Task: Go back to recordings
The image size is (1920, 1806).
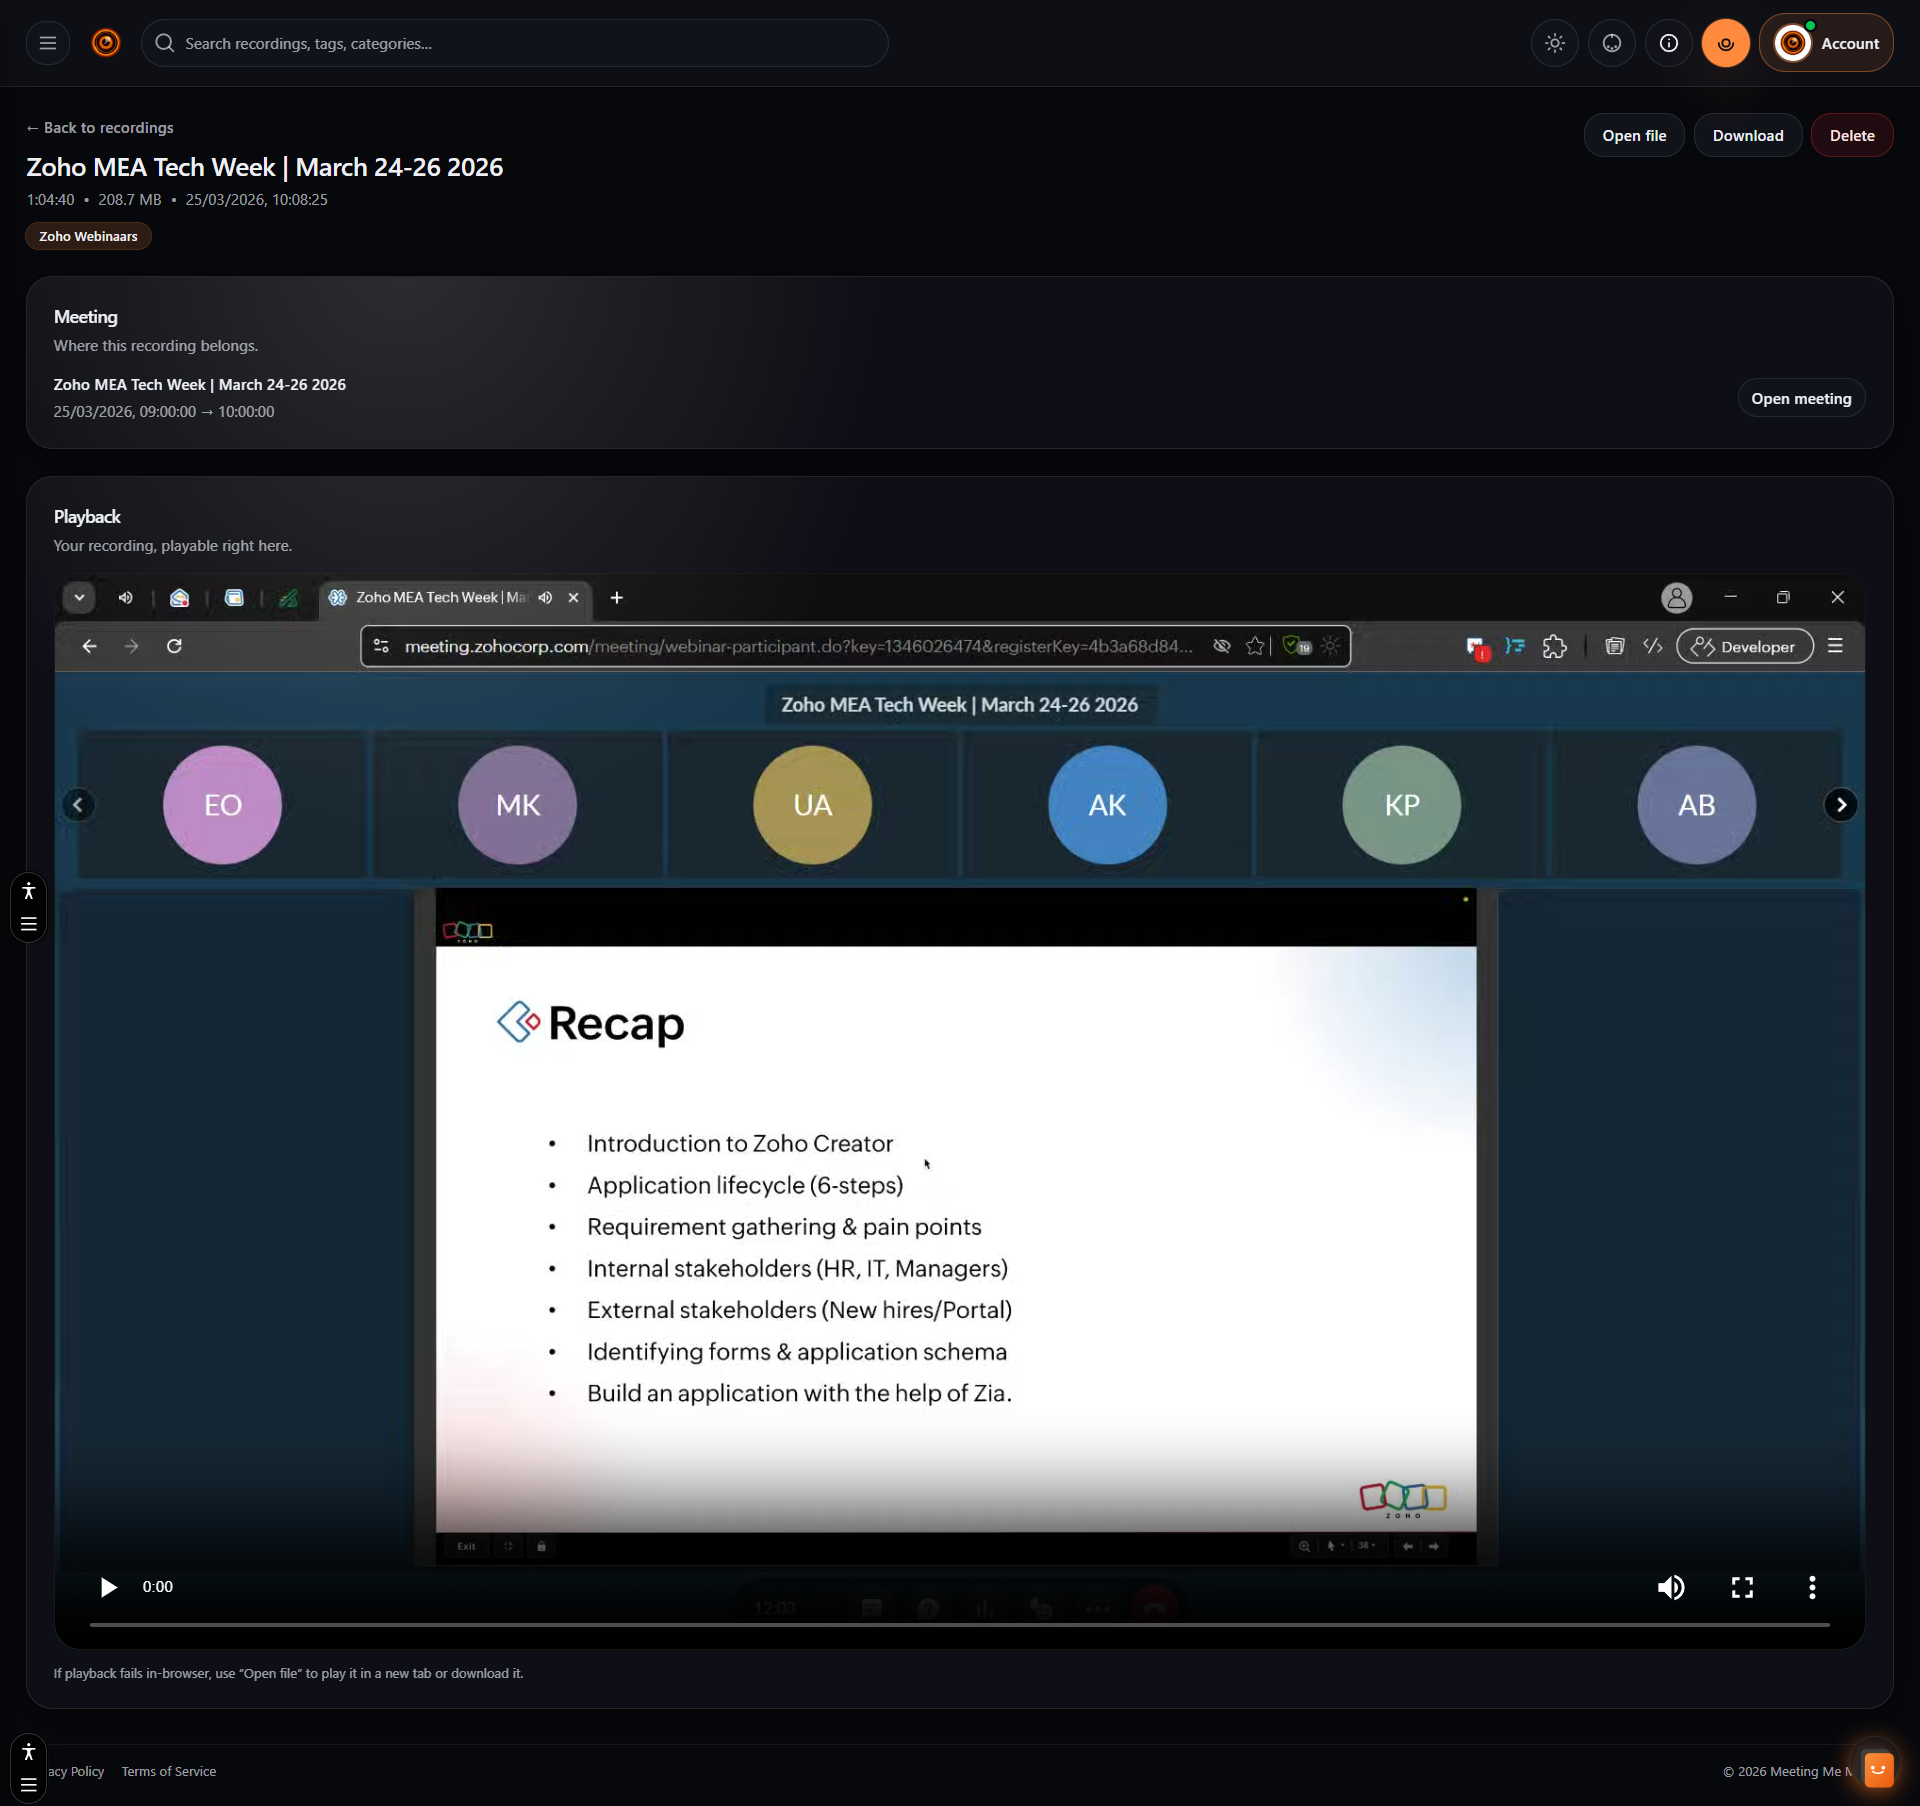Action: point(100,128)
